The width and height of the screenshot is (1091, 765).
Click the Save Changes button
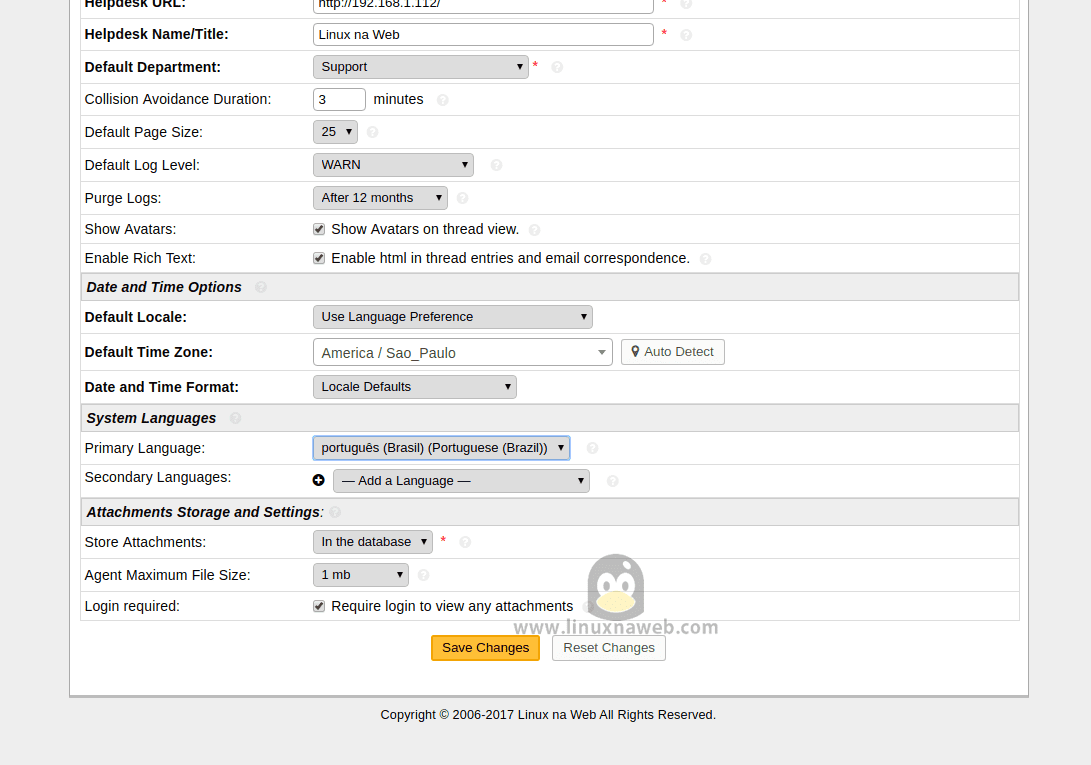coord(485,648)
